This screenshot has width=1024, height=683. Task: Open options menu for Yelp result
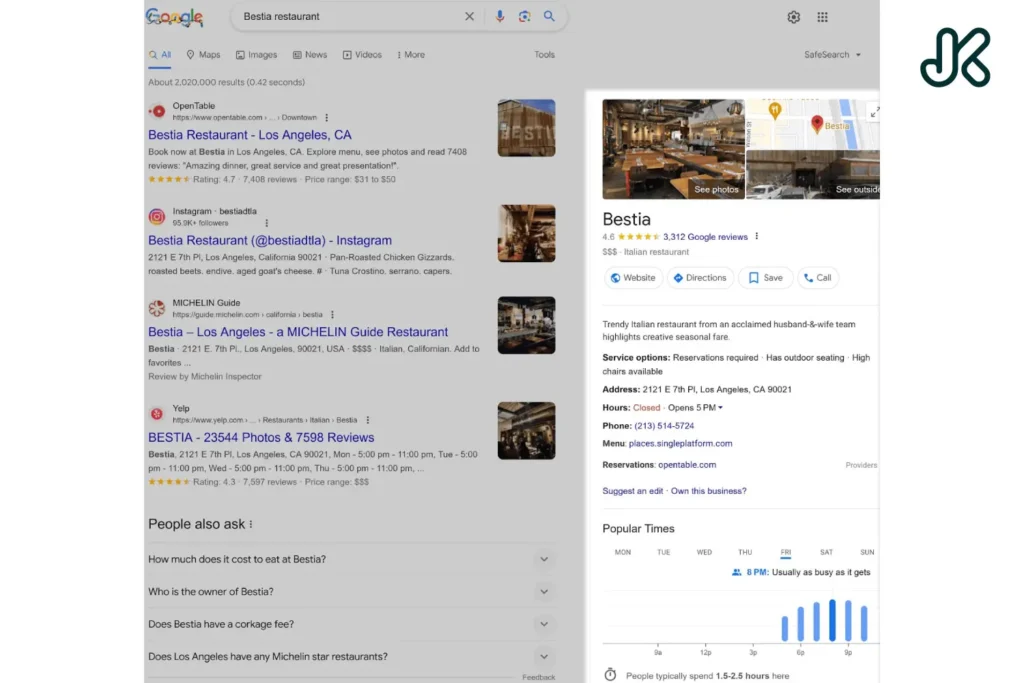tap(368, 420)
